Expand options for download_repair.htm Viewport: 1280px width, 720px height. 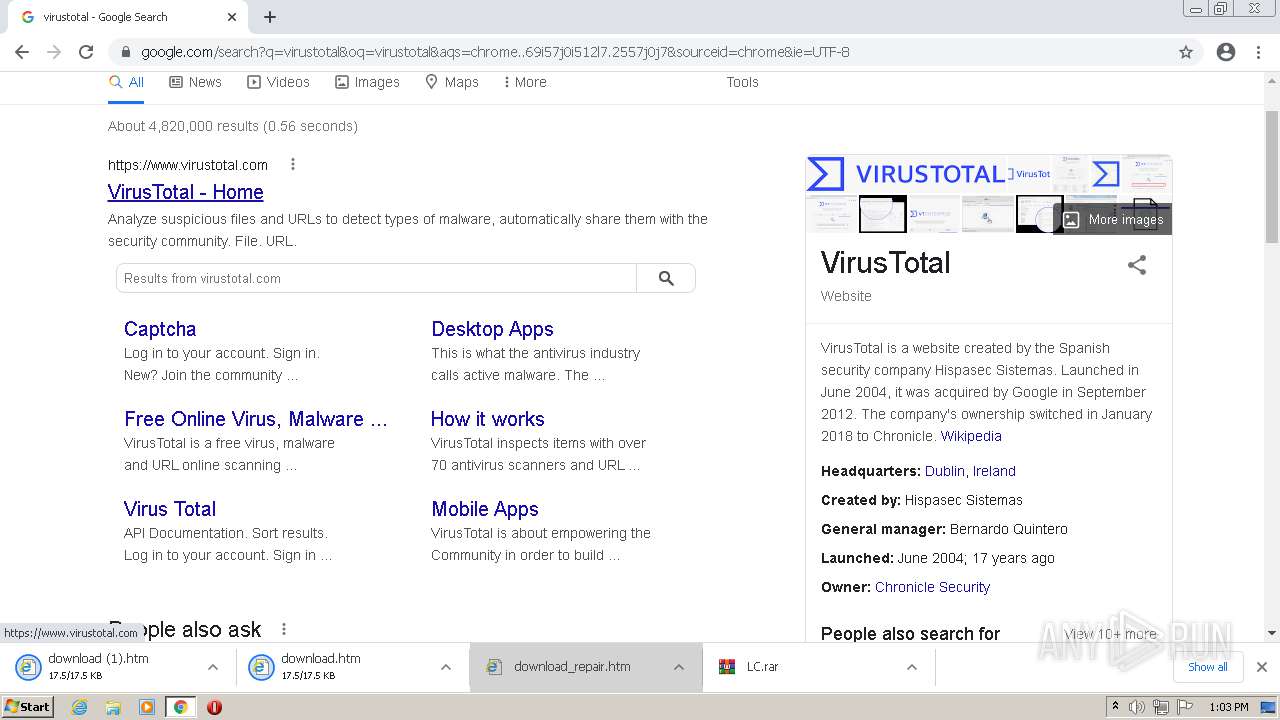coord(678,667)
